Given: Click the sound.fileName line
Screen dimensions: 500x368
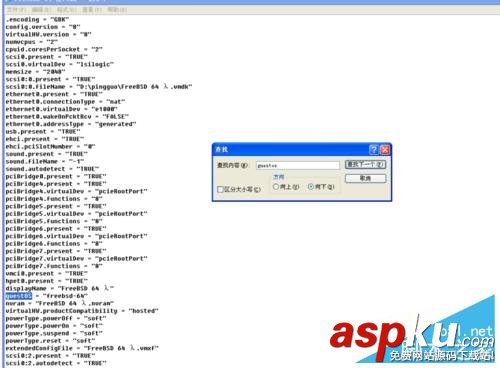Looking at the screenshot, I should coord(45,161).
